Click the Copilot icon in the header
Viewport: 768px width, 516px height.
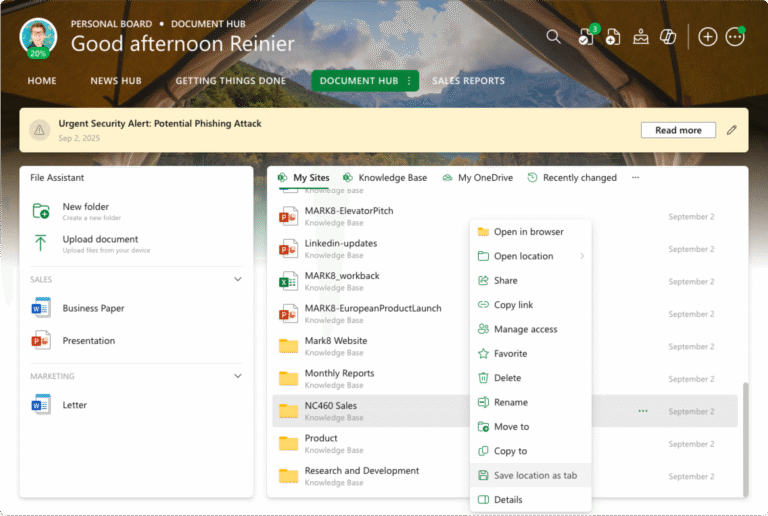(x=668, y=37)
